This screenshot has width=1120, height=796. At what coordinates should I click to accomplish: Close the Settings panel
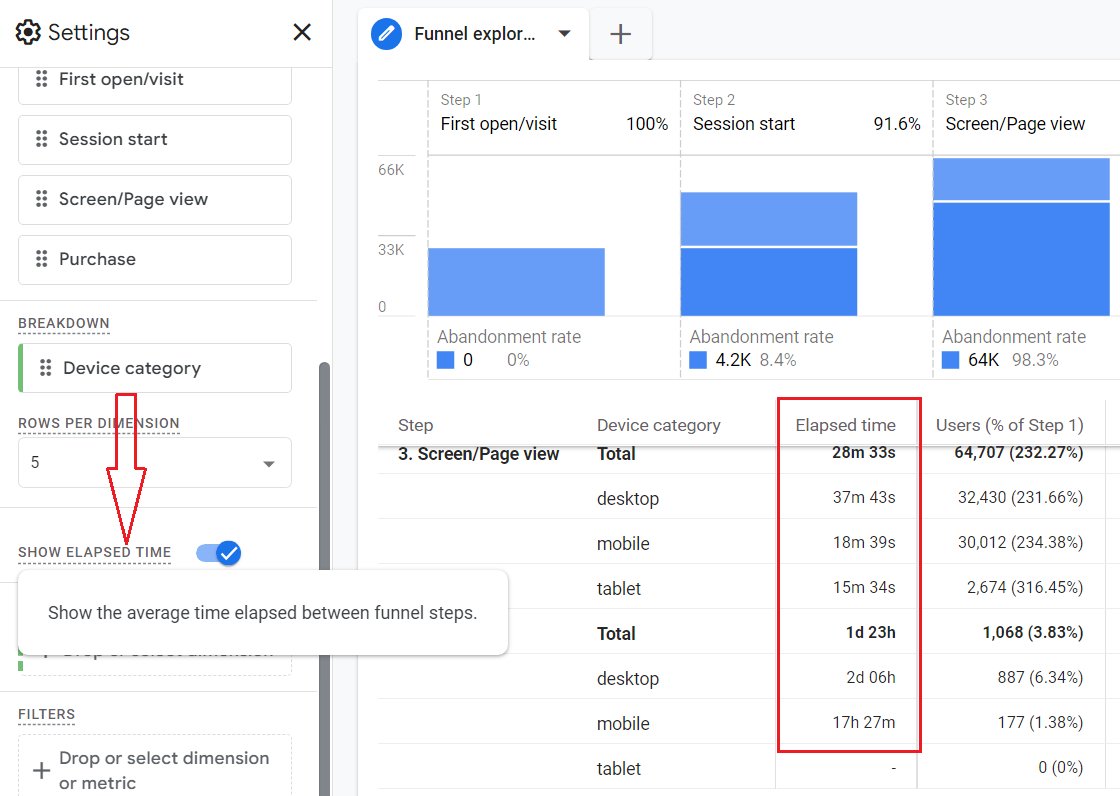pyautogui.click(x=302, y=31)
